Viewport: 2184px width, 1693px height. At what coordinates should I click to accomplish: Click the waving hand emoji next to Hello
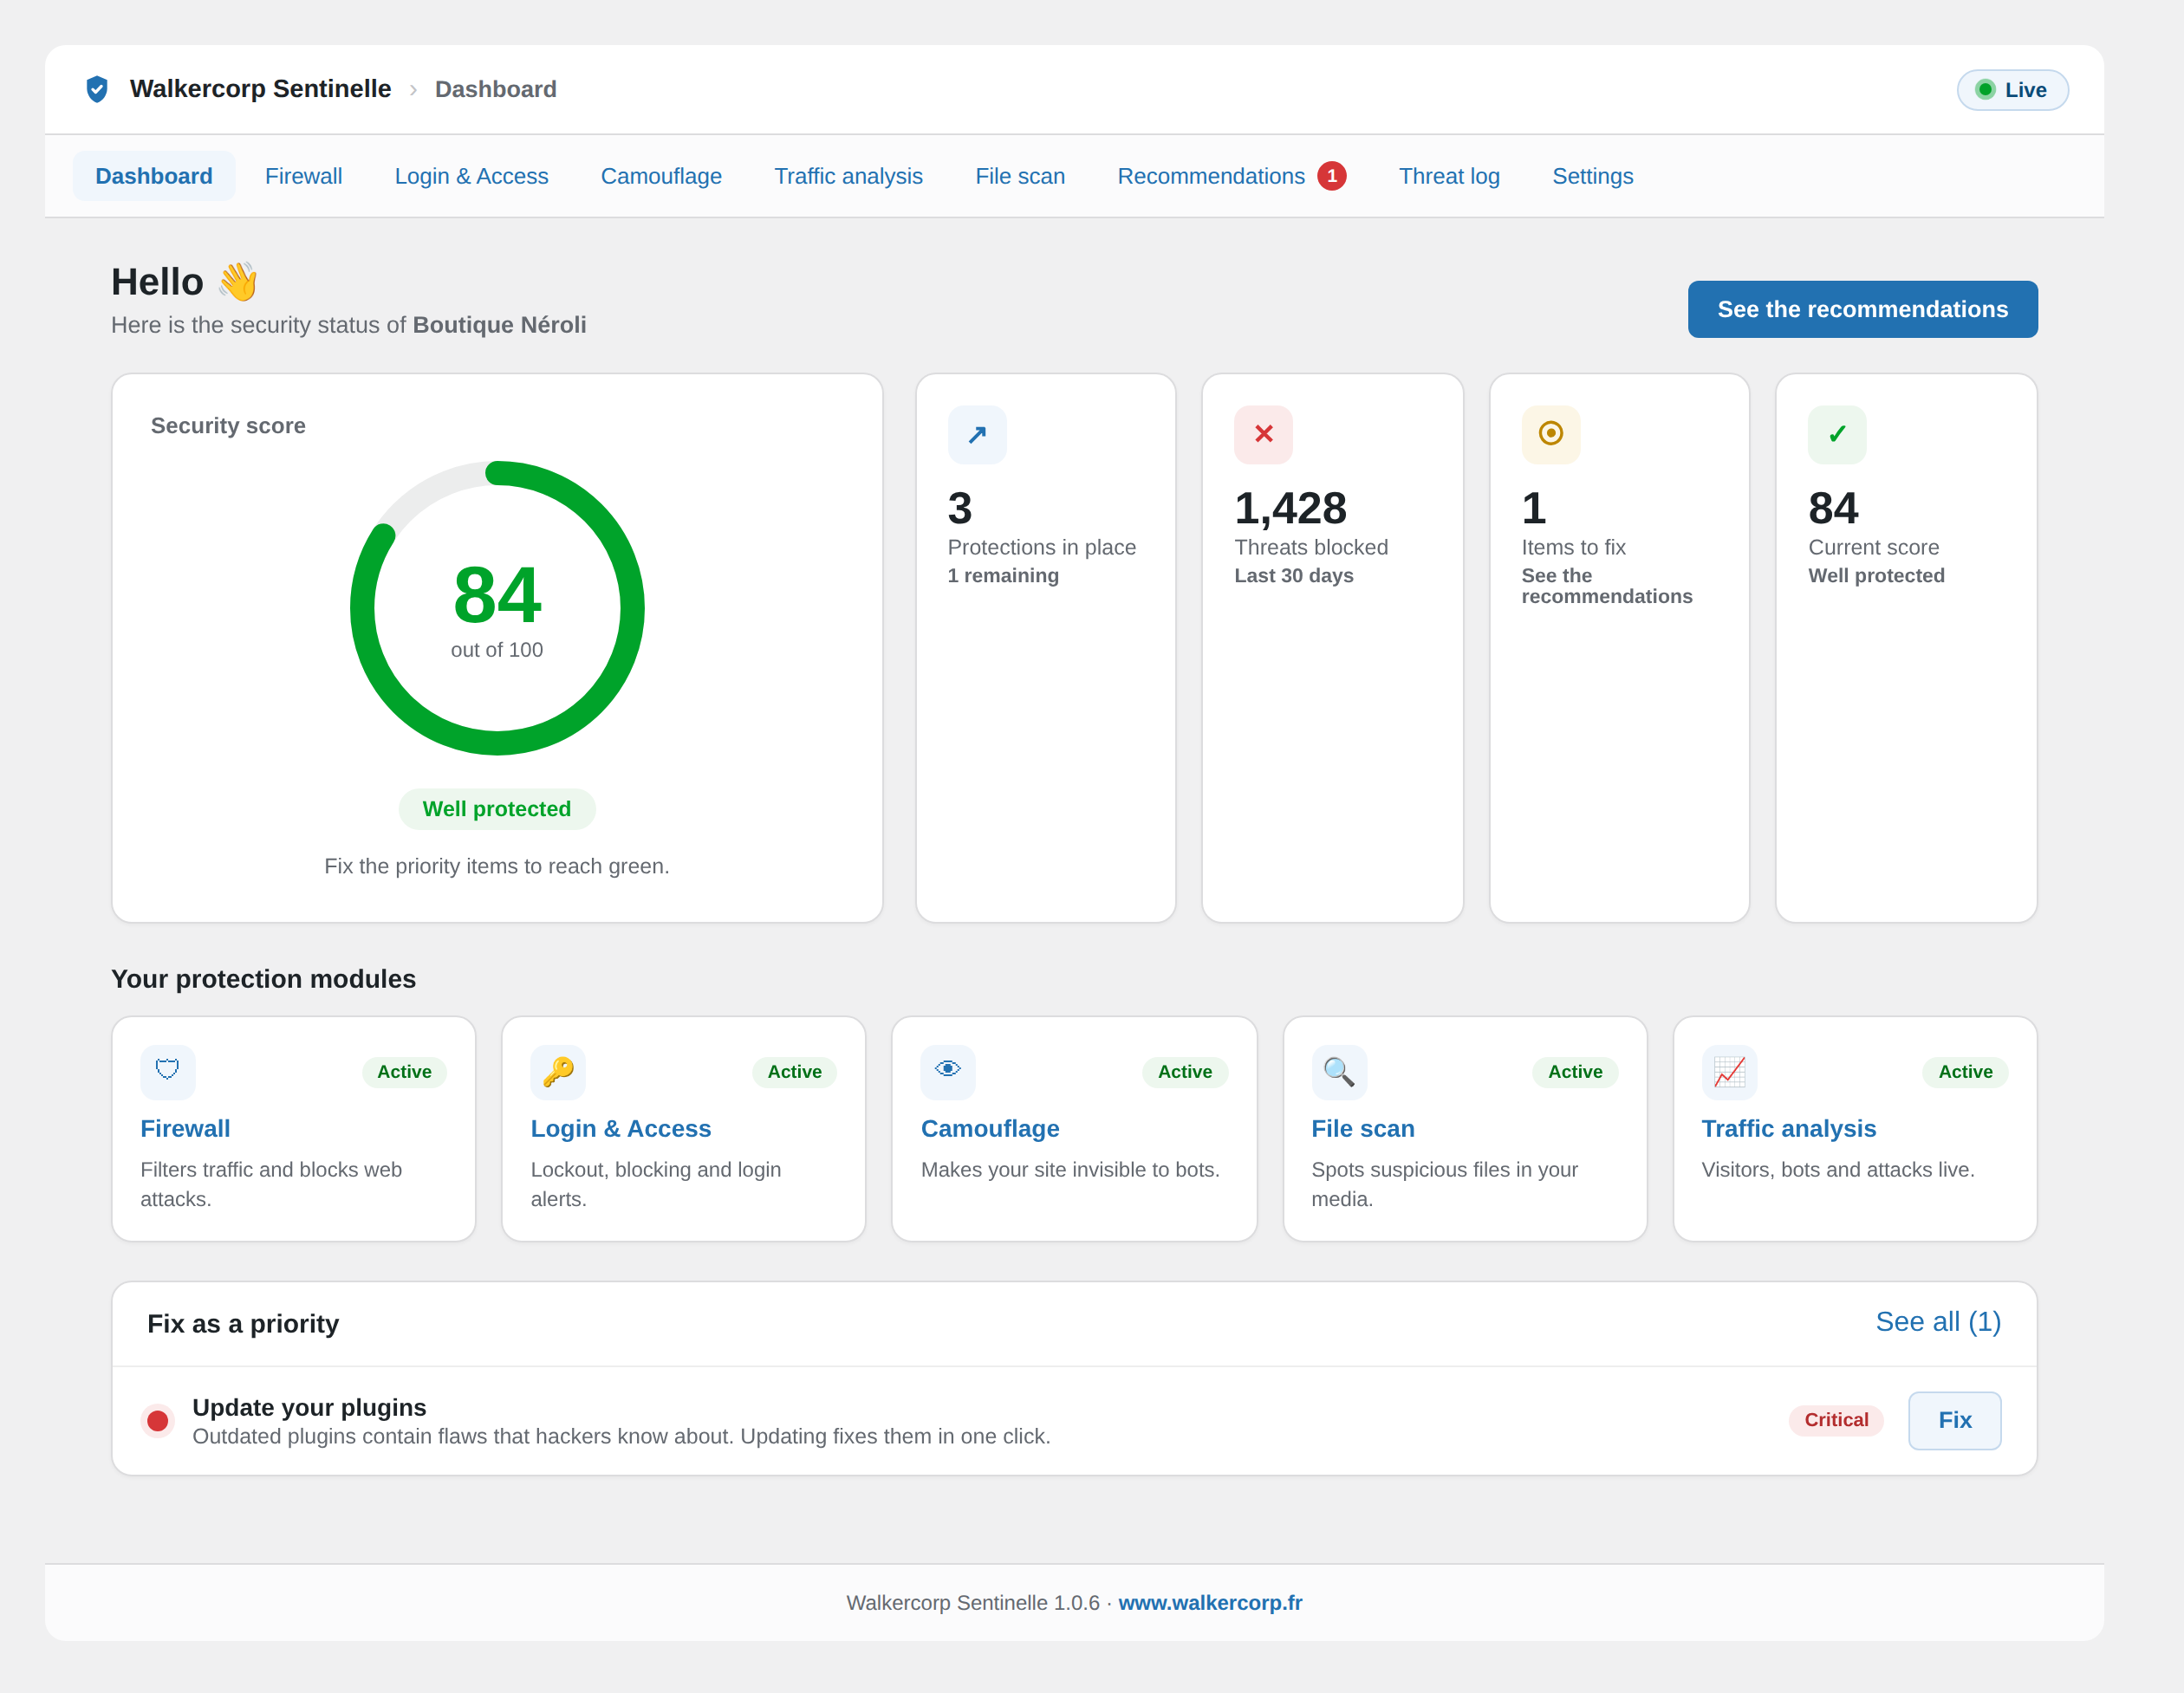coord(238,282)
